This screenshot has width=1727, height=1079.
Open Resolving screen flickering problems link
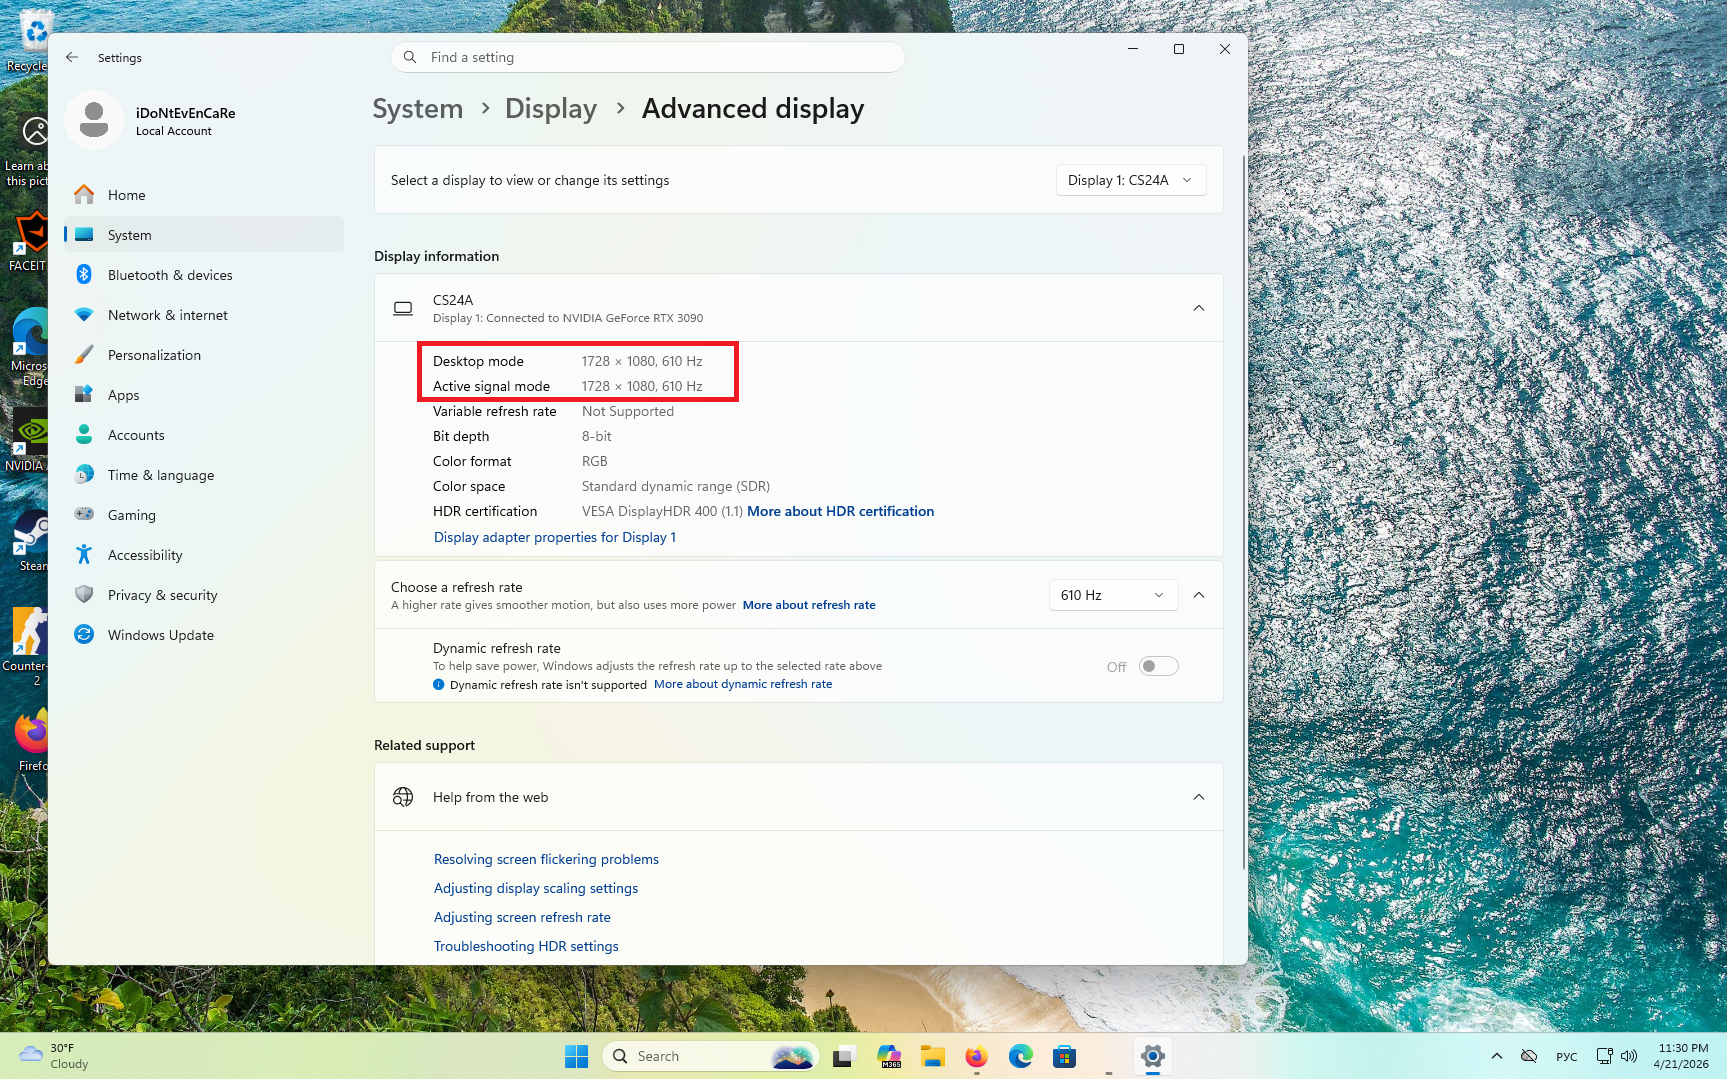(546, 859)
